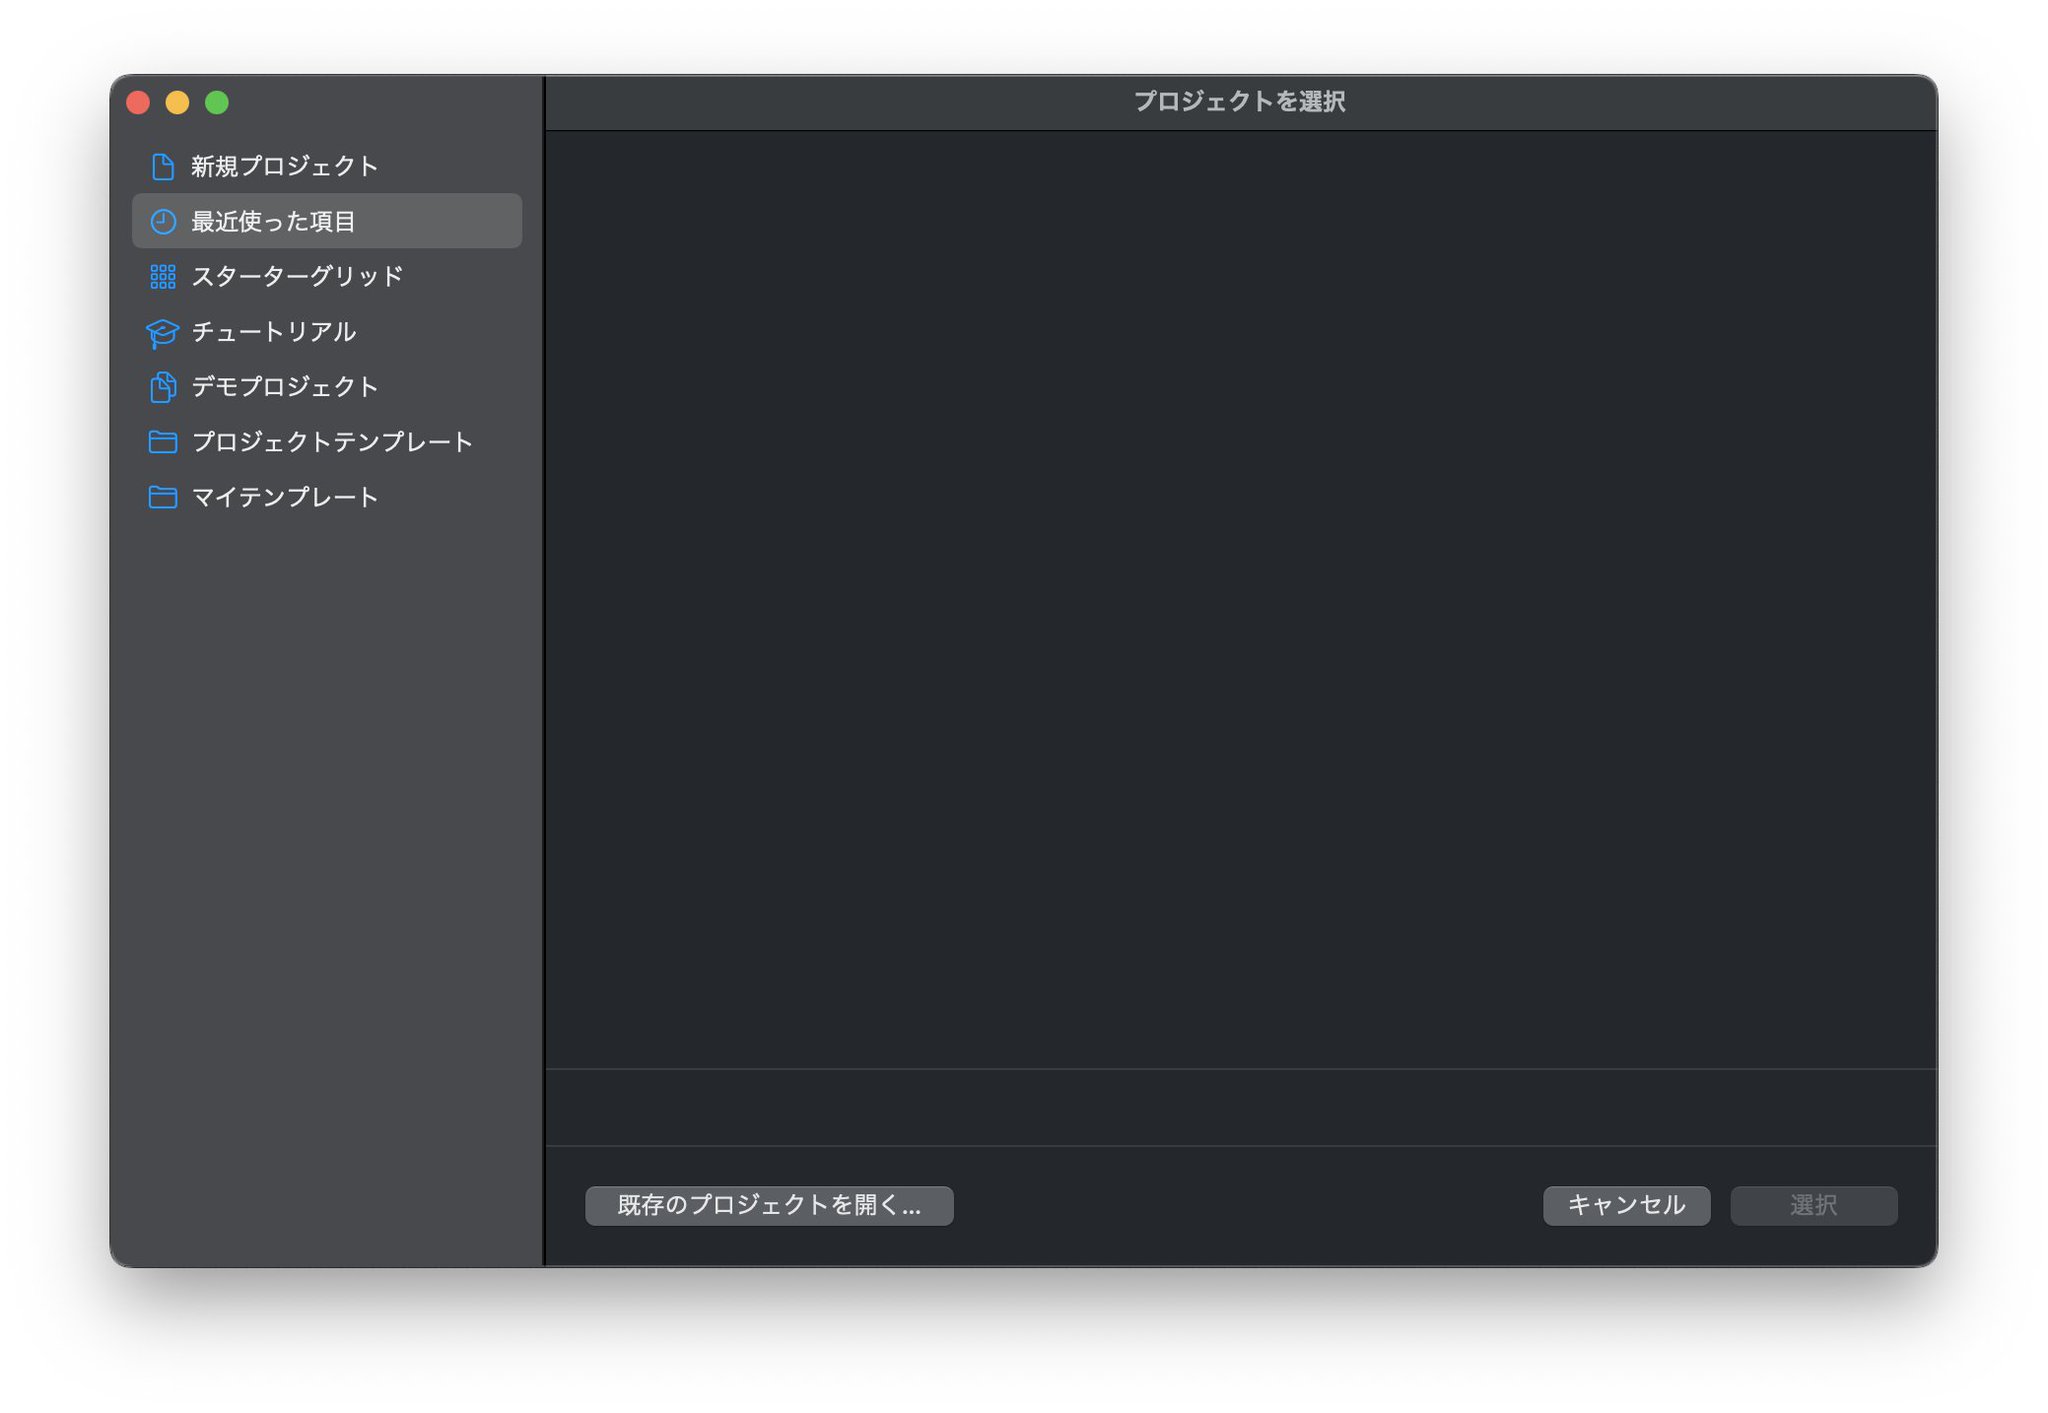
Task: Open プロジェクトテンプレート from the sidebar
Action: (330, 442)
